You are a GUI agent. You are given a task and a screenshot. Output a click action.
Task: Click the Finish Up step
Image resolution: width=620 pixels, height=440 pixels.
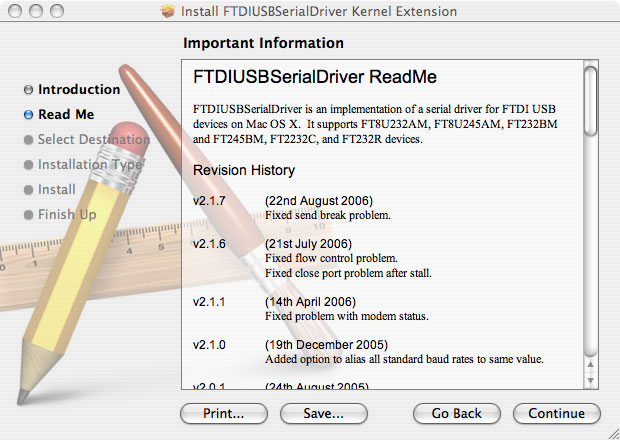67,215
